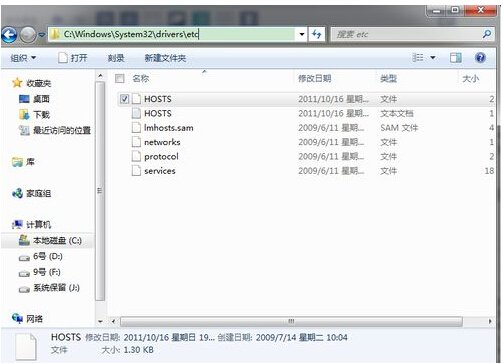Sort by the 名称 column header
This screenshot has height=364, width=504.
pyautogui.click(x=141, y=79)
